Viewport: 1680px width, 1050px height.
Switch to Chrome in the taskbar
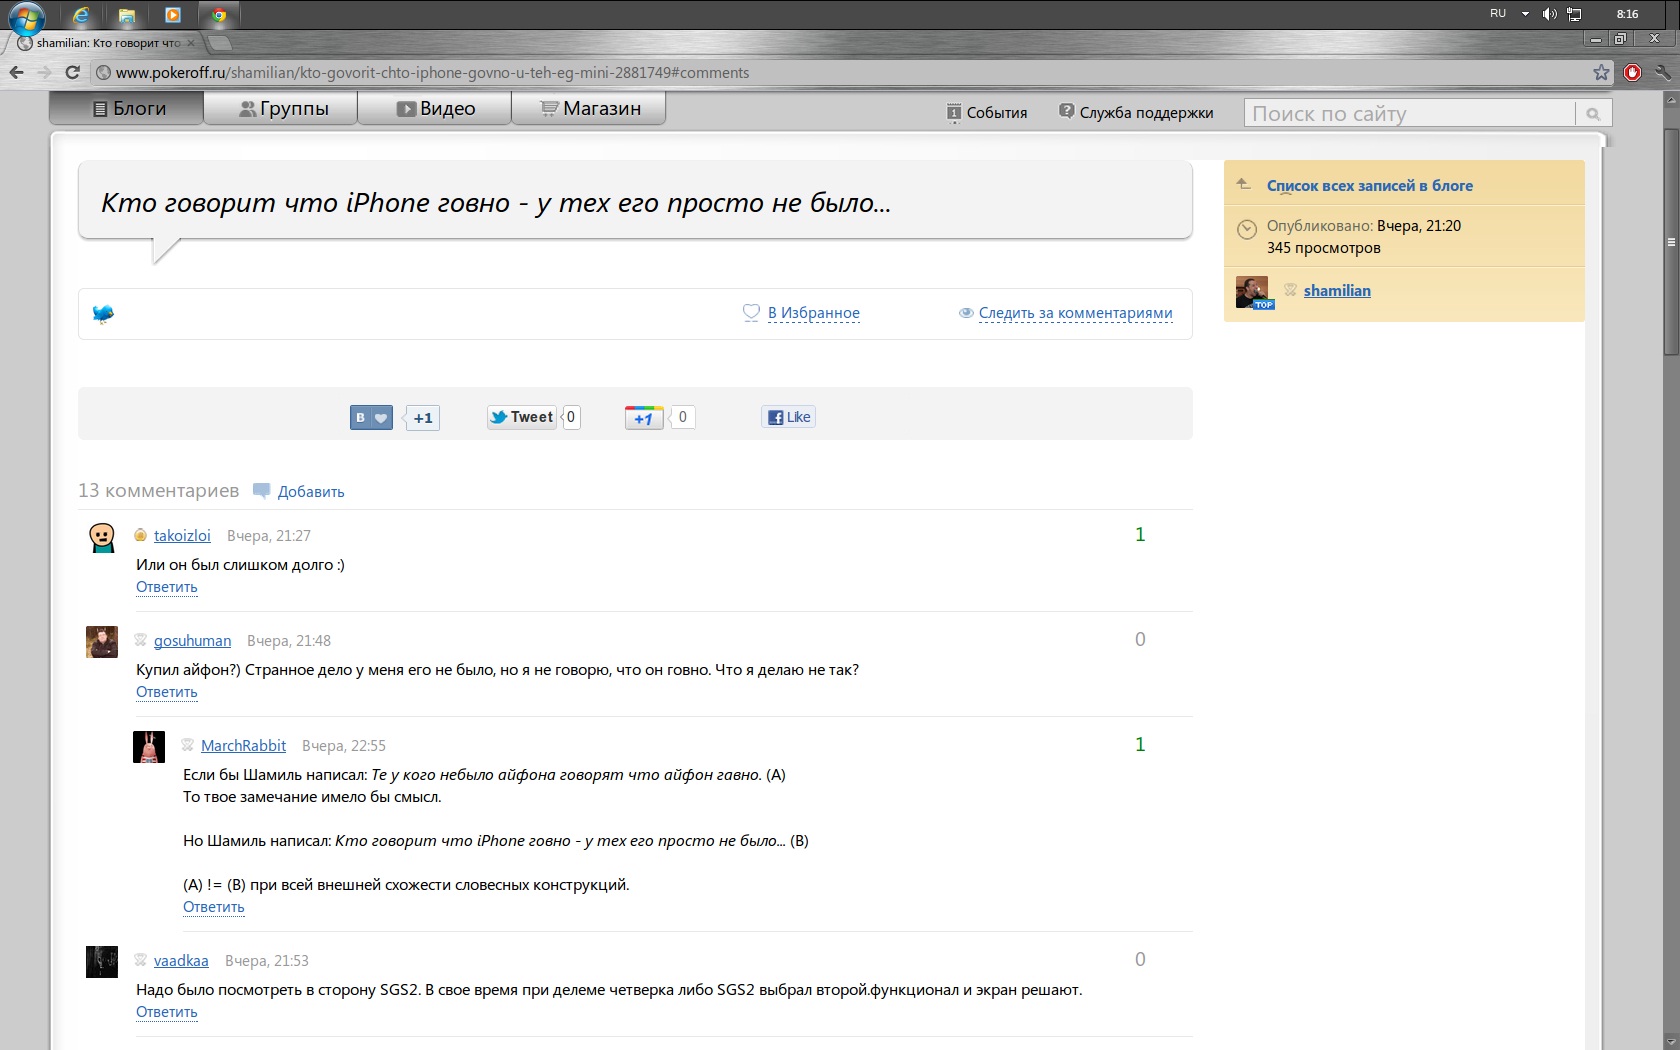pyautogui.click(x=219, y=14)
